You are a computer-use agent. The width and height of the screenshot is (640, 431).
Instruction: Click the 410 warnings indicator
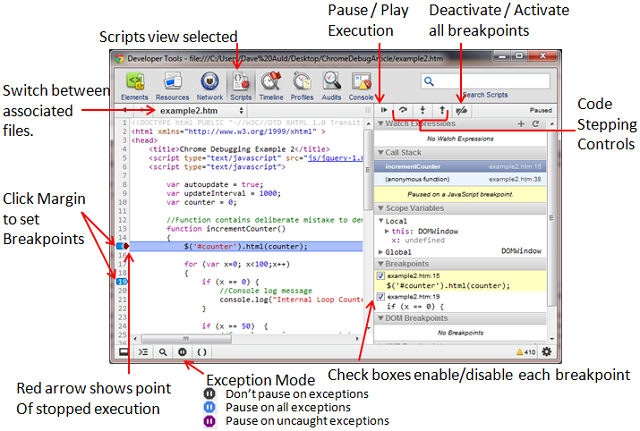click(526, 352)
